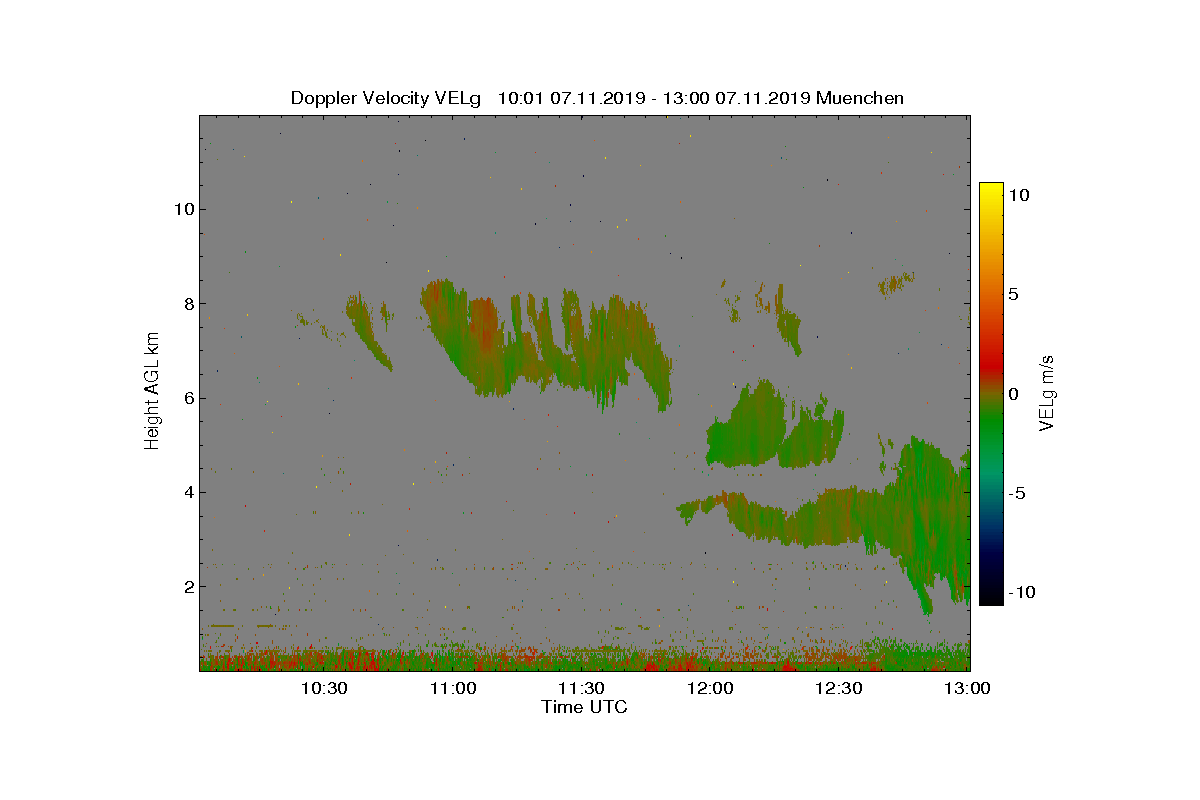
Task: Click the colorbar value label 5
Action: click(x=1014, y=295)
